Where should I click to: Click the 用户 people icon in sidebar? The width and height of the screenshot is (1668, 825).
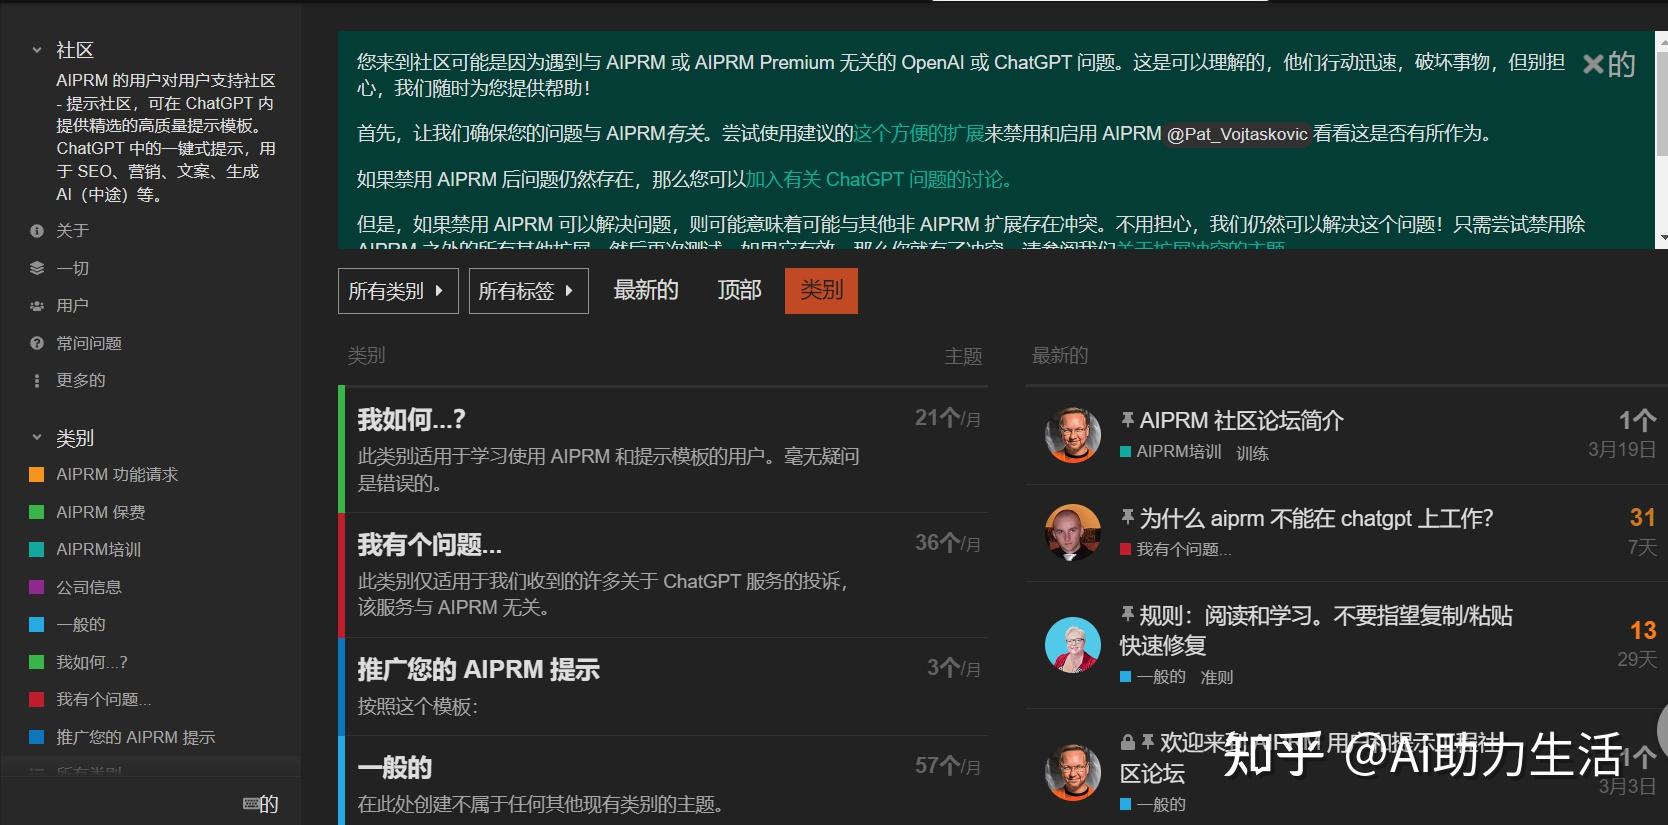pyautogui.click(x=37, y=306)
